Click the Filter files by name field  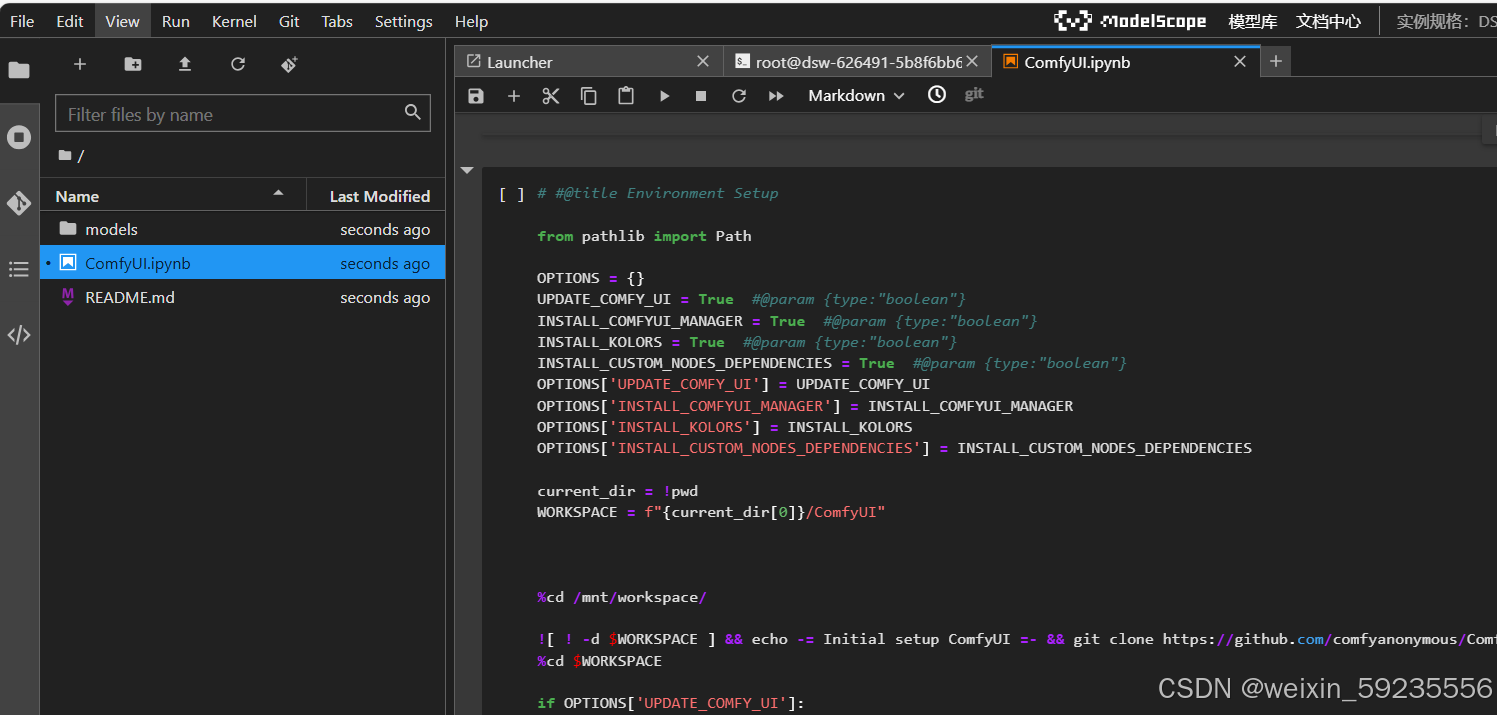[243, 114]
